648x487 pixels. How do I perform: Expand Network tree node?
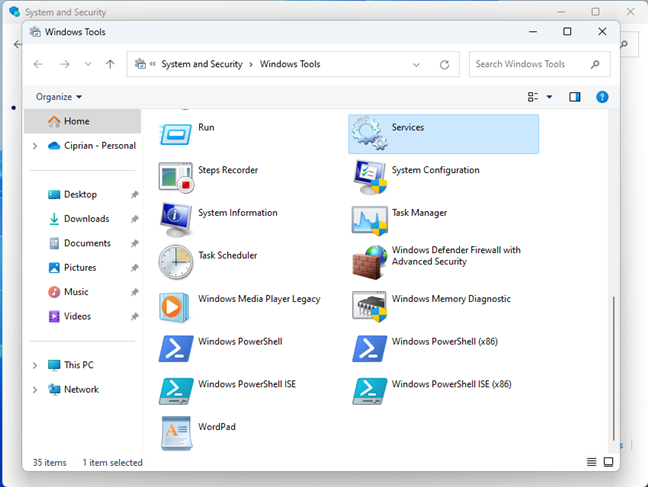point(35,390)
